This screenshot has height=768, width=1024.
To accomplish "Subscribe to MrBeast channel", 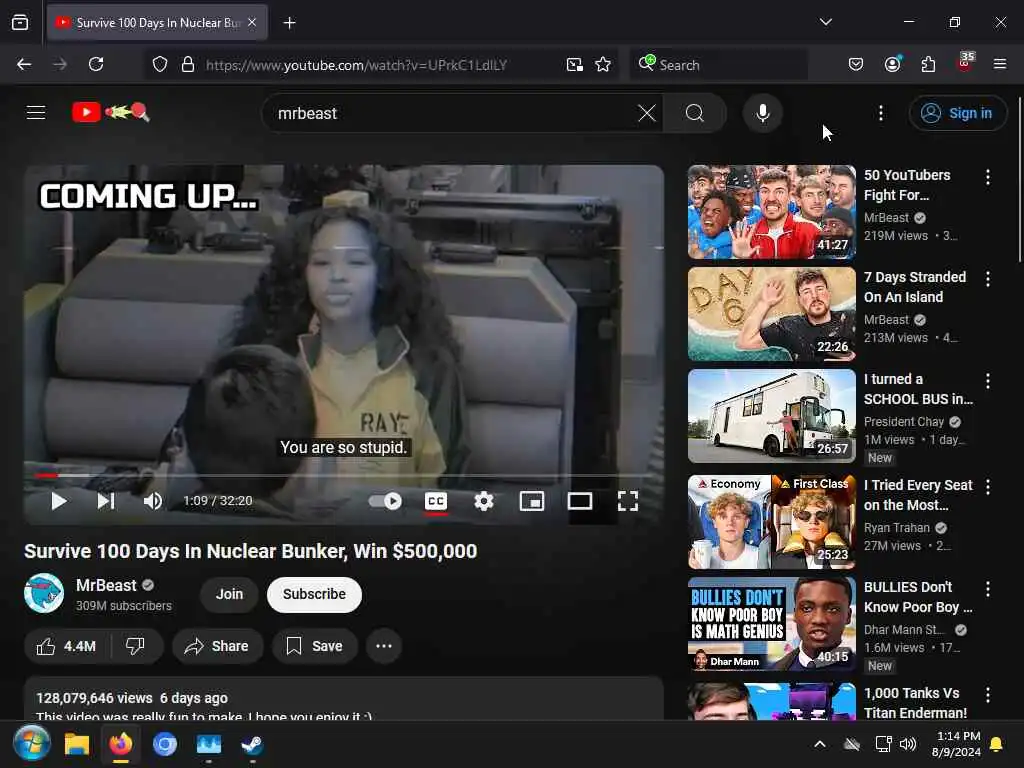I will click(x=314, y=594).
